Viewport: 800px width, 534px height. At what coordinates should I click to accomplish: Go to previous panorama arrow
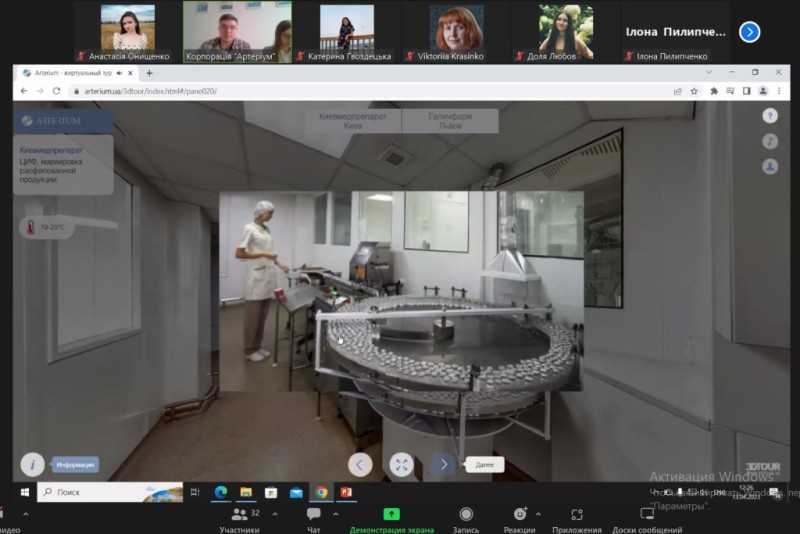[360, 465]
